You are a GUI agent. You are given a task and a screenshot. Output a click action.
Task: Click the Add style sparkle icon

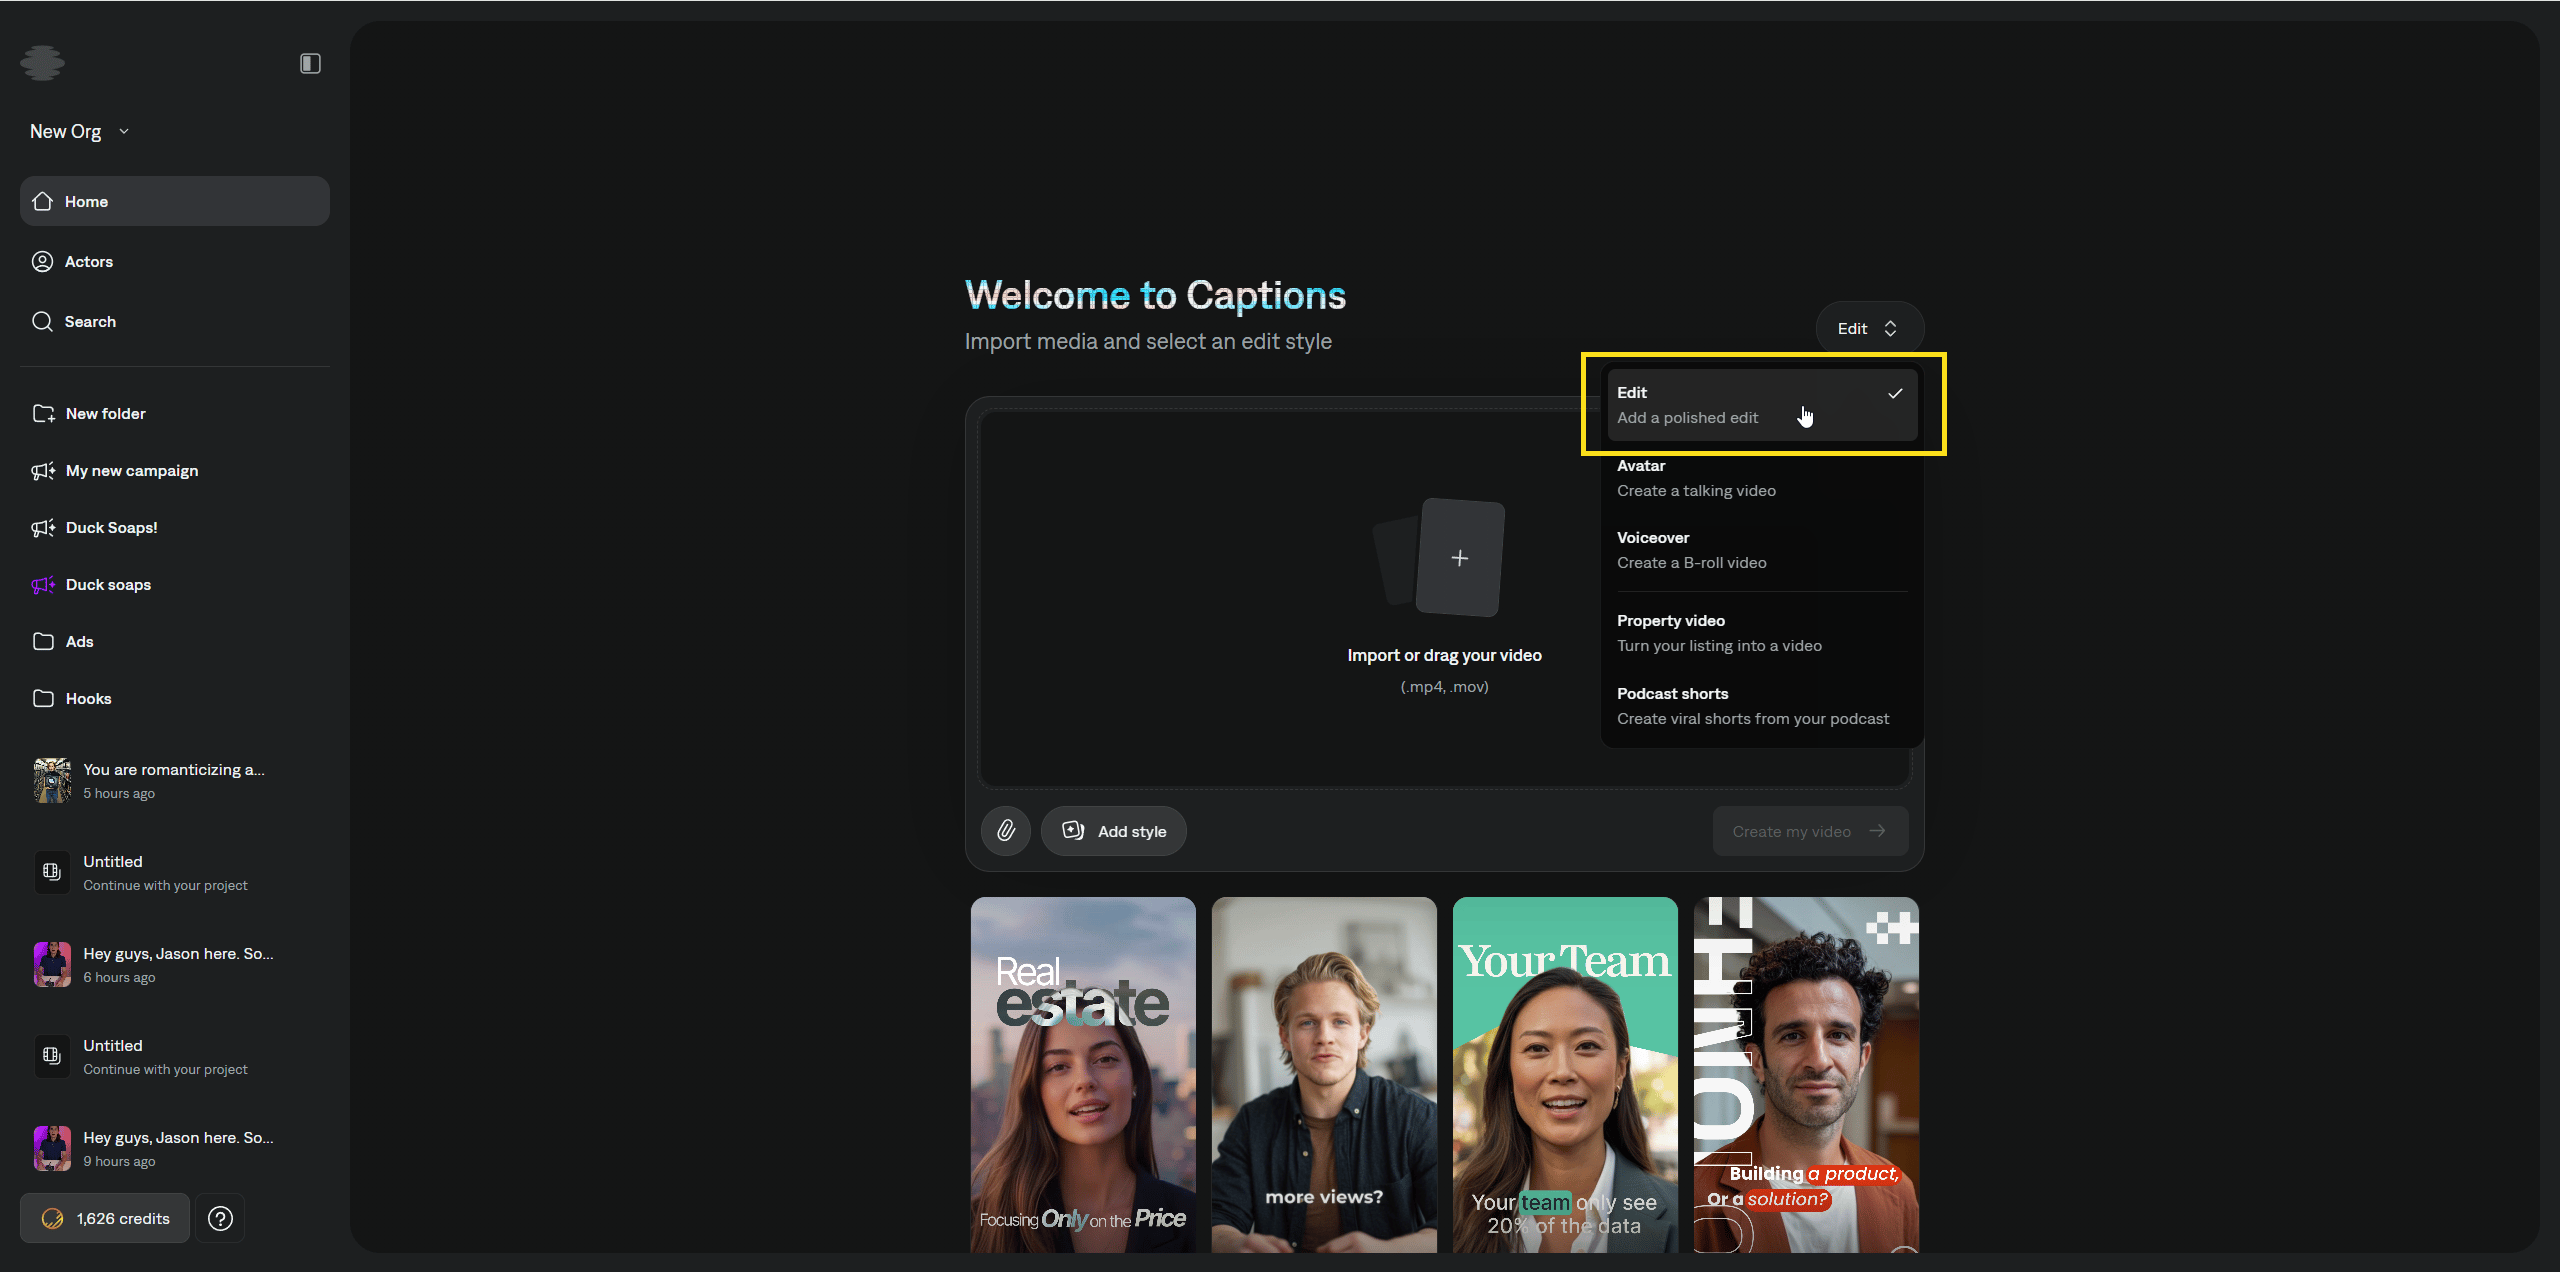click(1073, 830)
